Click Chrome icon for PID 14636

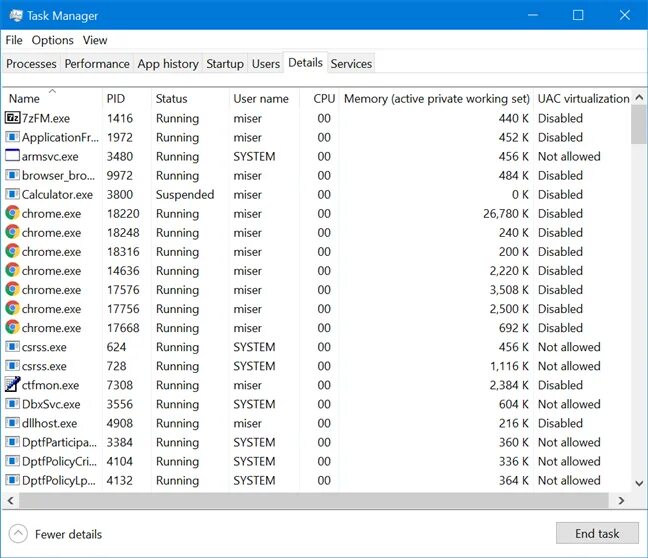(x=12, y=270)
